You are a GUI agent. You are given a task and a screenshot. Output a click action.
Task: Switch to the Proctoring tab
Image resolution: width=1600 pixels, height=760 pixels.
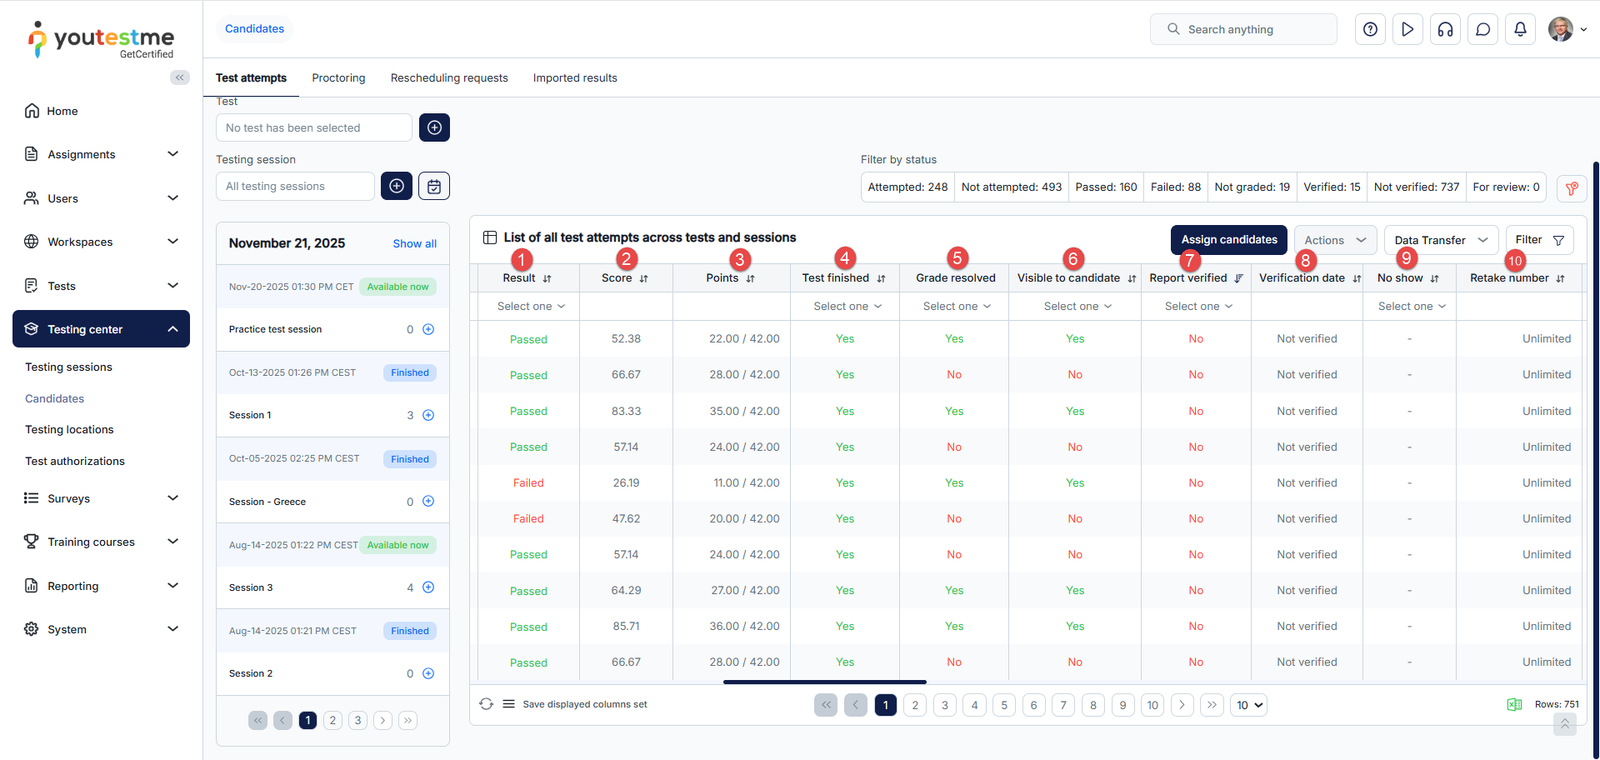[x=338, y=78]
